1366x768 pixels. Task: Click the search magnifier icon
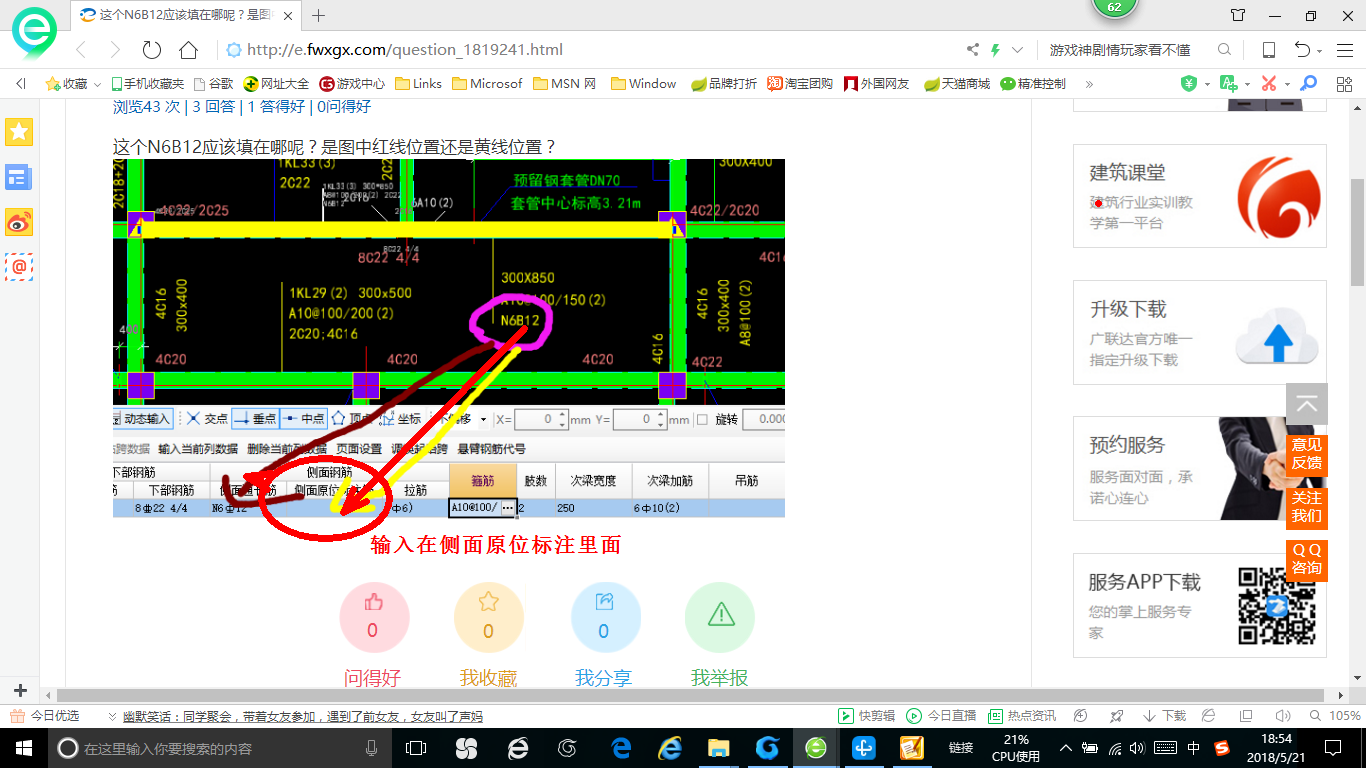(x=1224, y=50)
